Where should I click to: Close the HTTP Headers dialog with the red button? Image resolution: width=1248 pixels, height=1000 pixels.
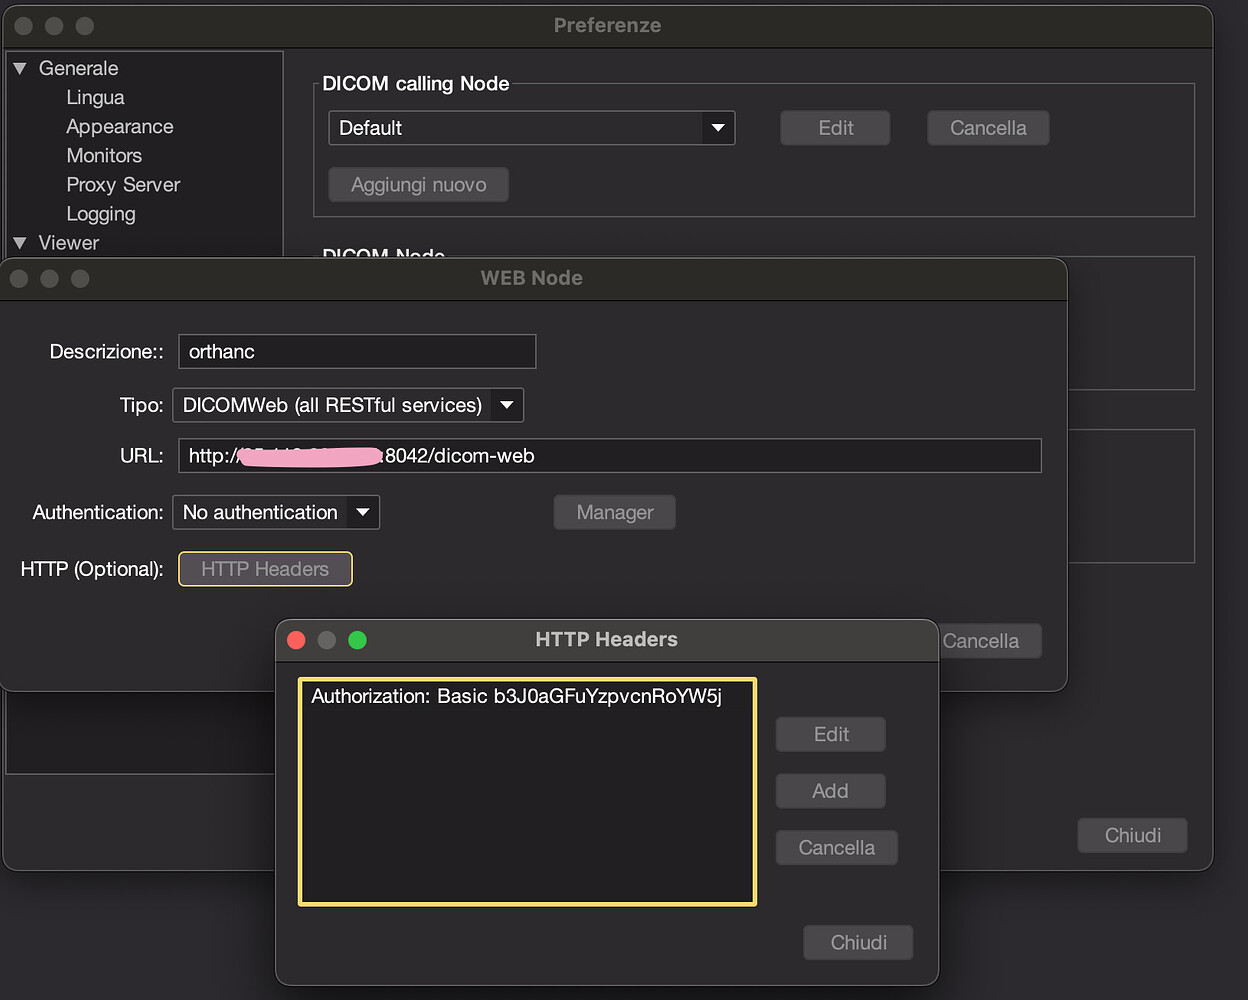tap(296, 640)
